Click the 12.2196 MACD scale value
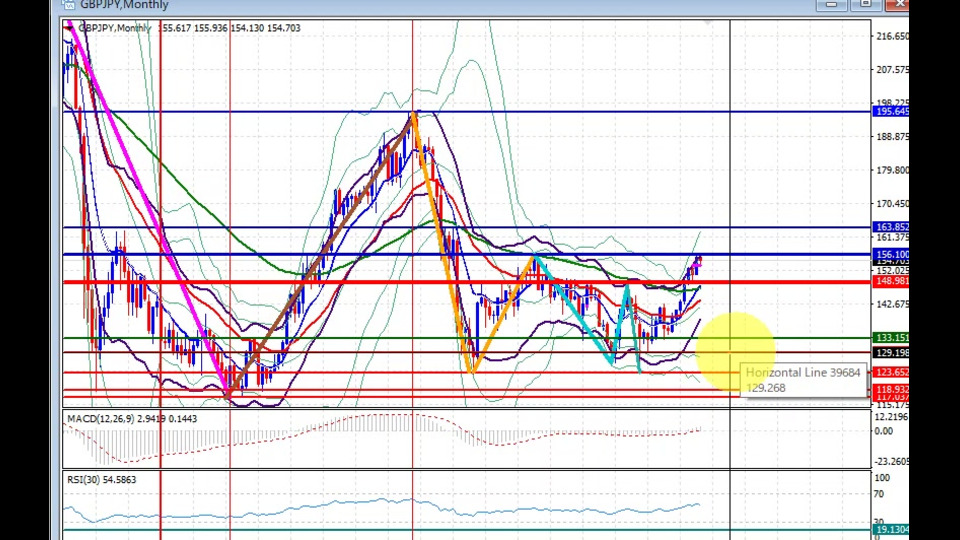This screenshot has height=540, width=960. click(891, 417)
